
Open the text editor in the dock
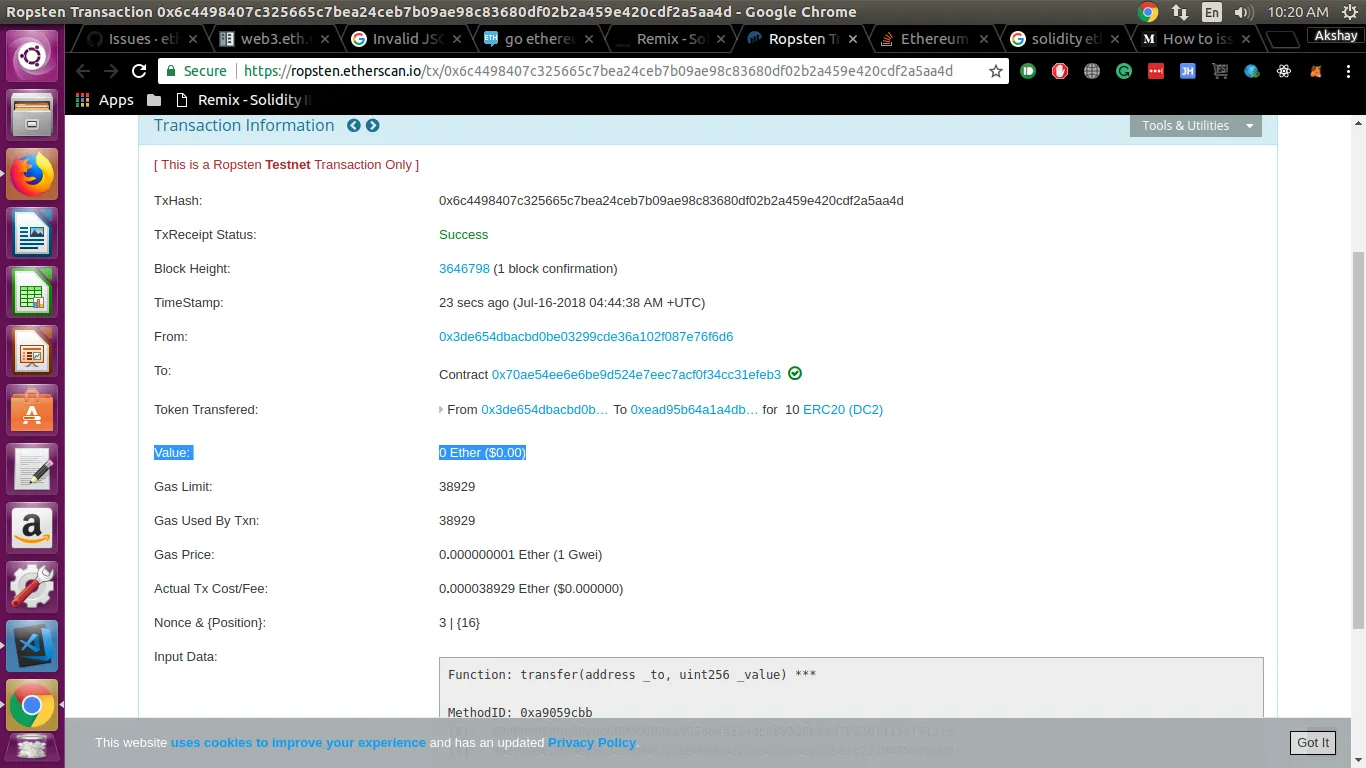click(x=33, y=469)
